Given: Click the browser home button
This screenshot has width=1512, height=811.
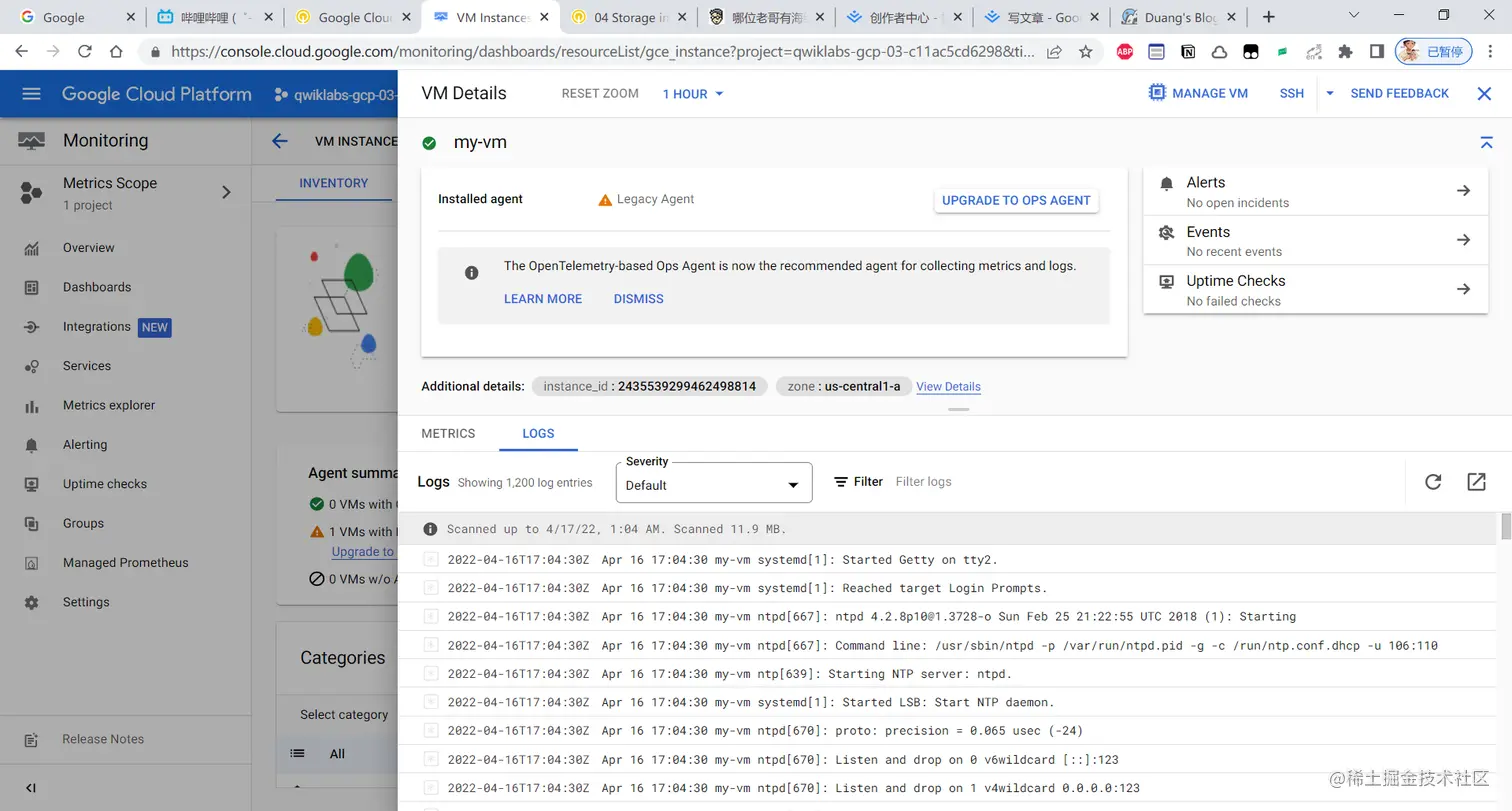Looking at the screenshot, I should 117,52.
